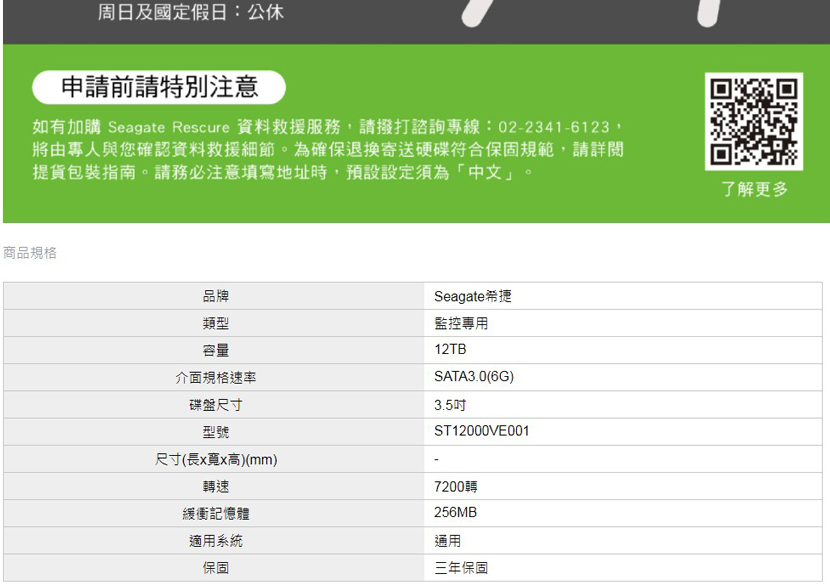Click the phone number 02-2341-6123
Viewport: 830px width, 588px height.
coord(554,127)
